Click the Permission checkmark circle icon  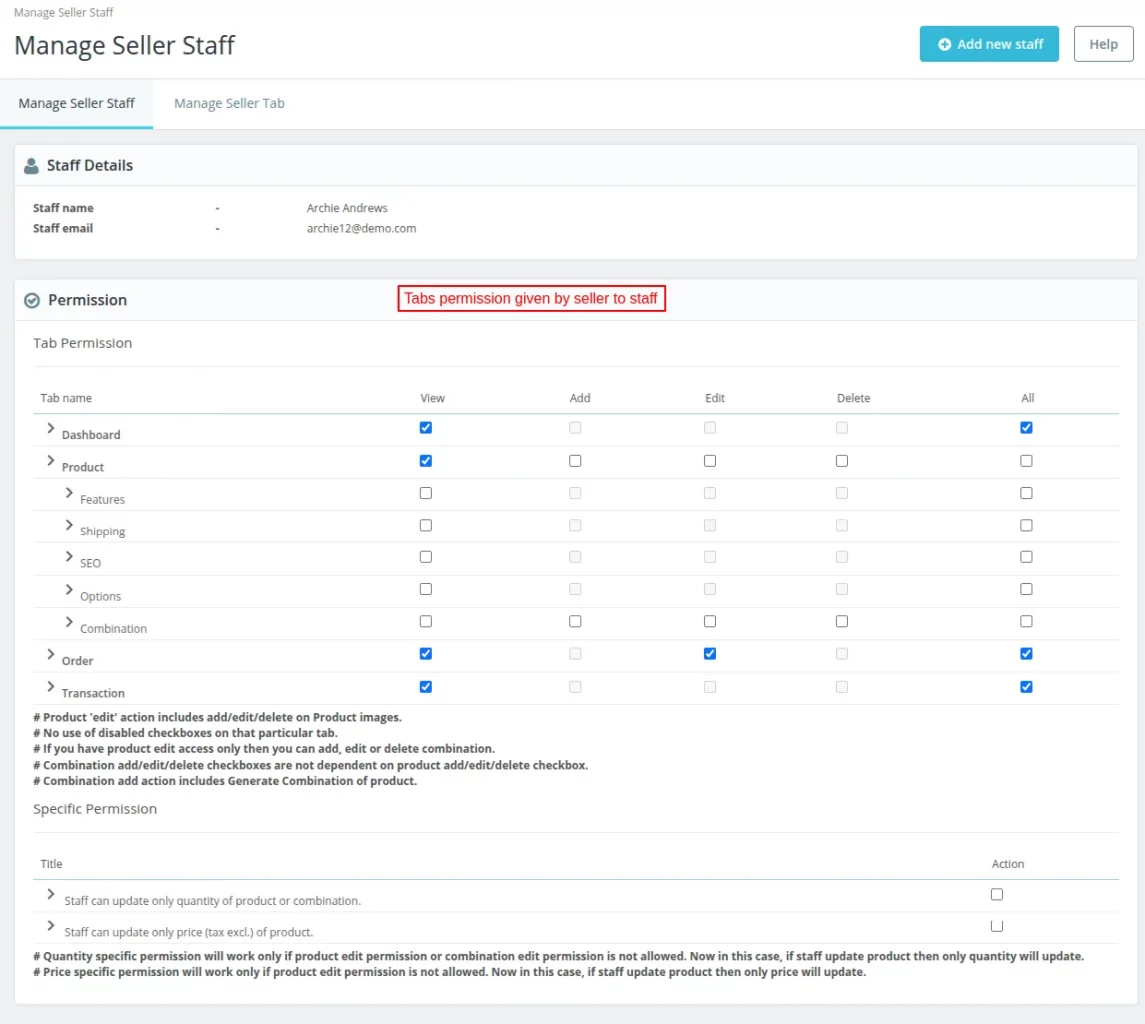[32, 300]
